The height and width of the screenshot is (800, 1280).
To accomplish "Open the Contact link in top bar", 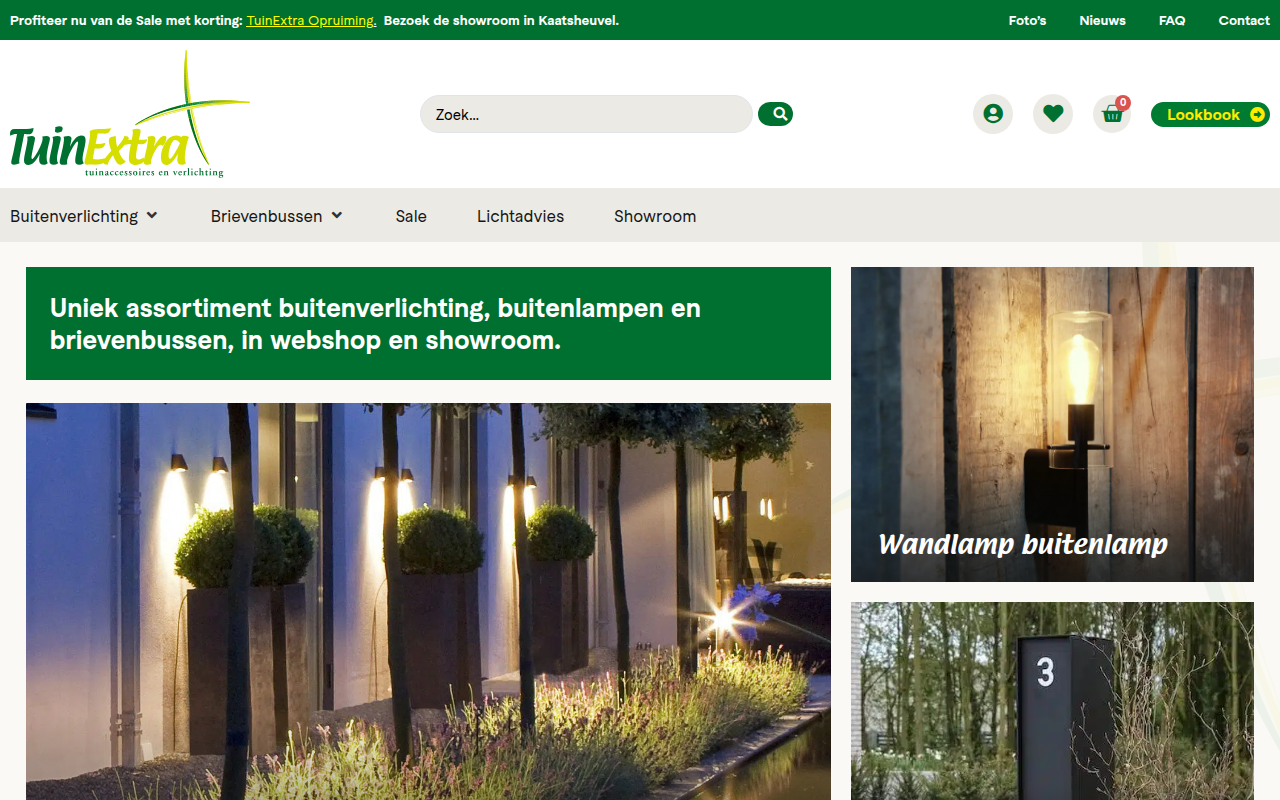I will 1244,20.
